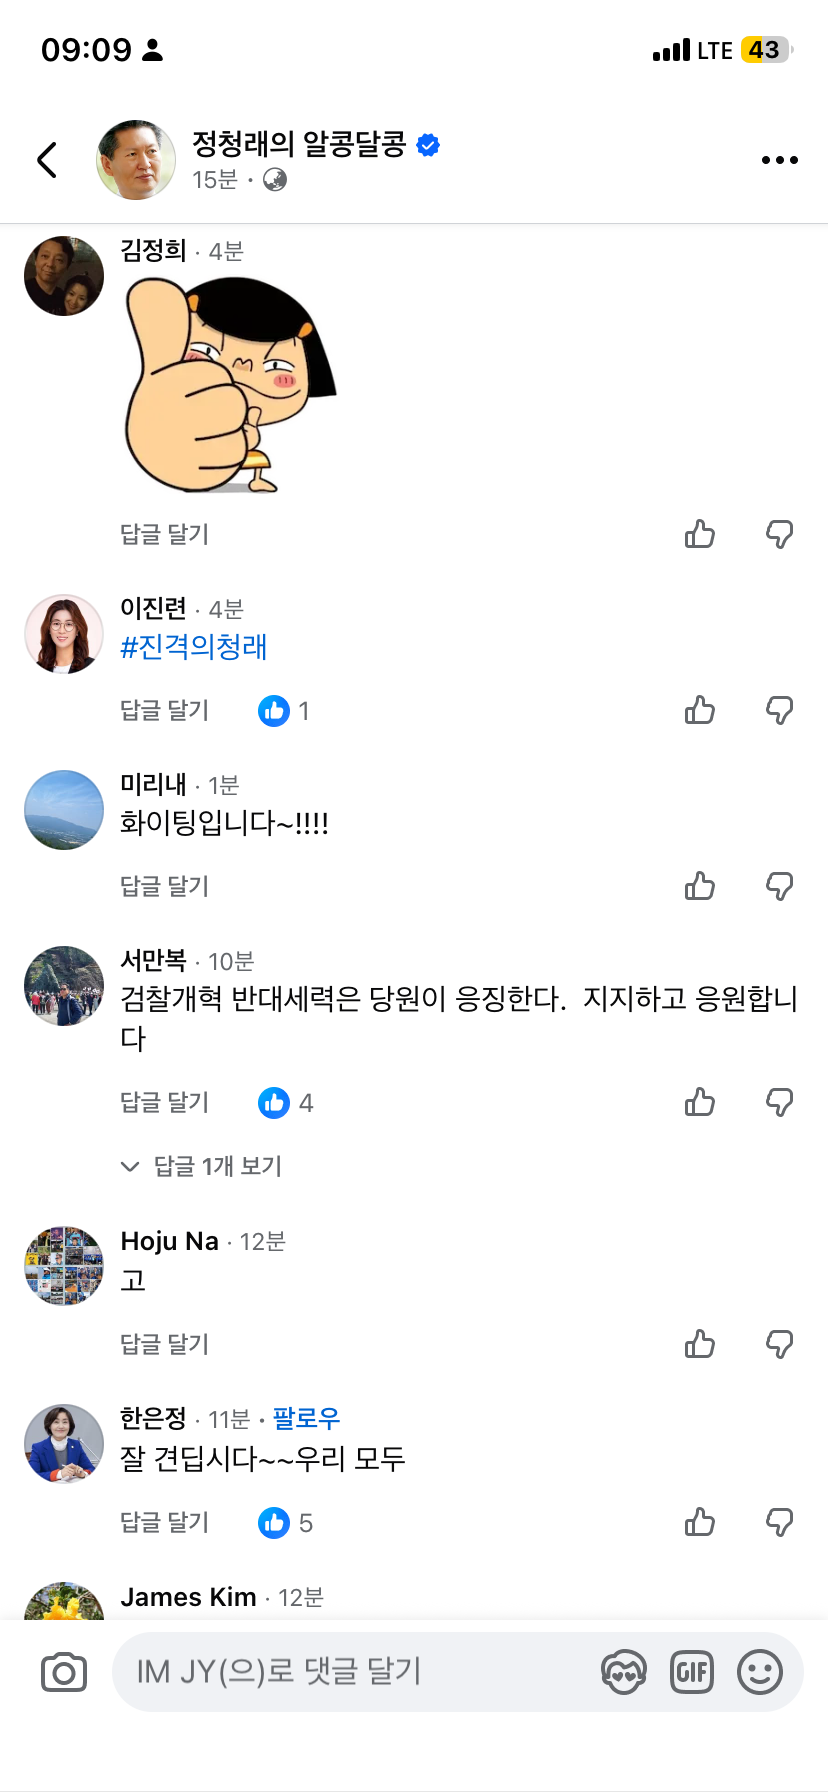Open camera to attach a photo
This screenshot has width=828, height=1792.
pos(64,1672)
